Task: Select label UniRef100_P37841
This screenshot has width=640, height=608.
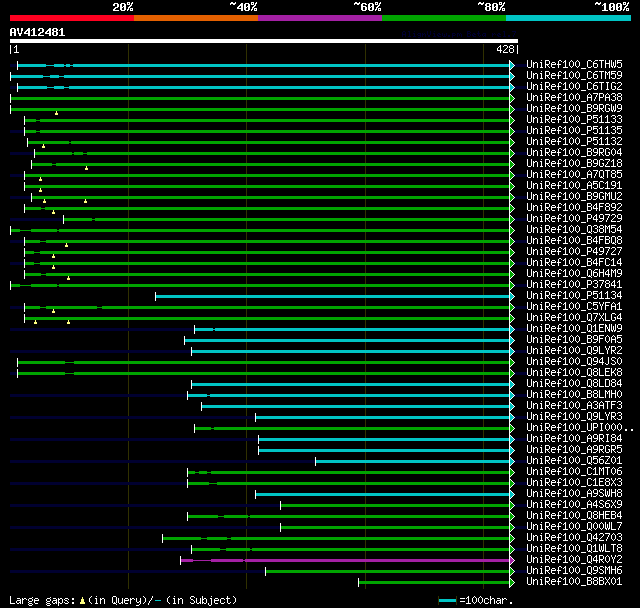Action: click(x=574, y=285)
